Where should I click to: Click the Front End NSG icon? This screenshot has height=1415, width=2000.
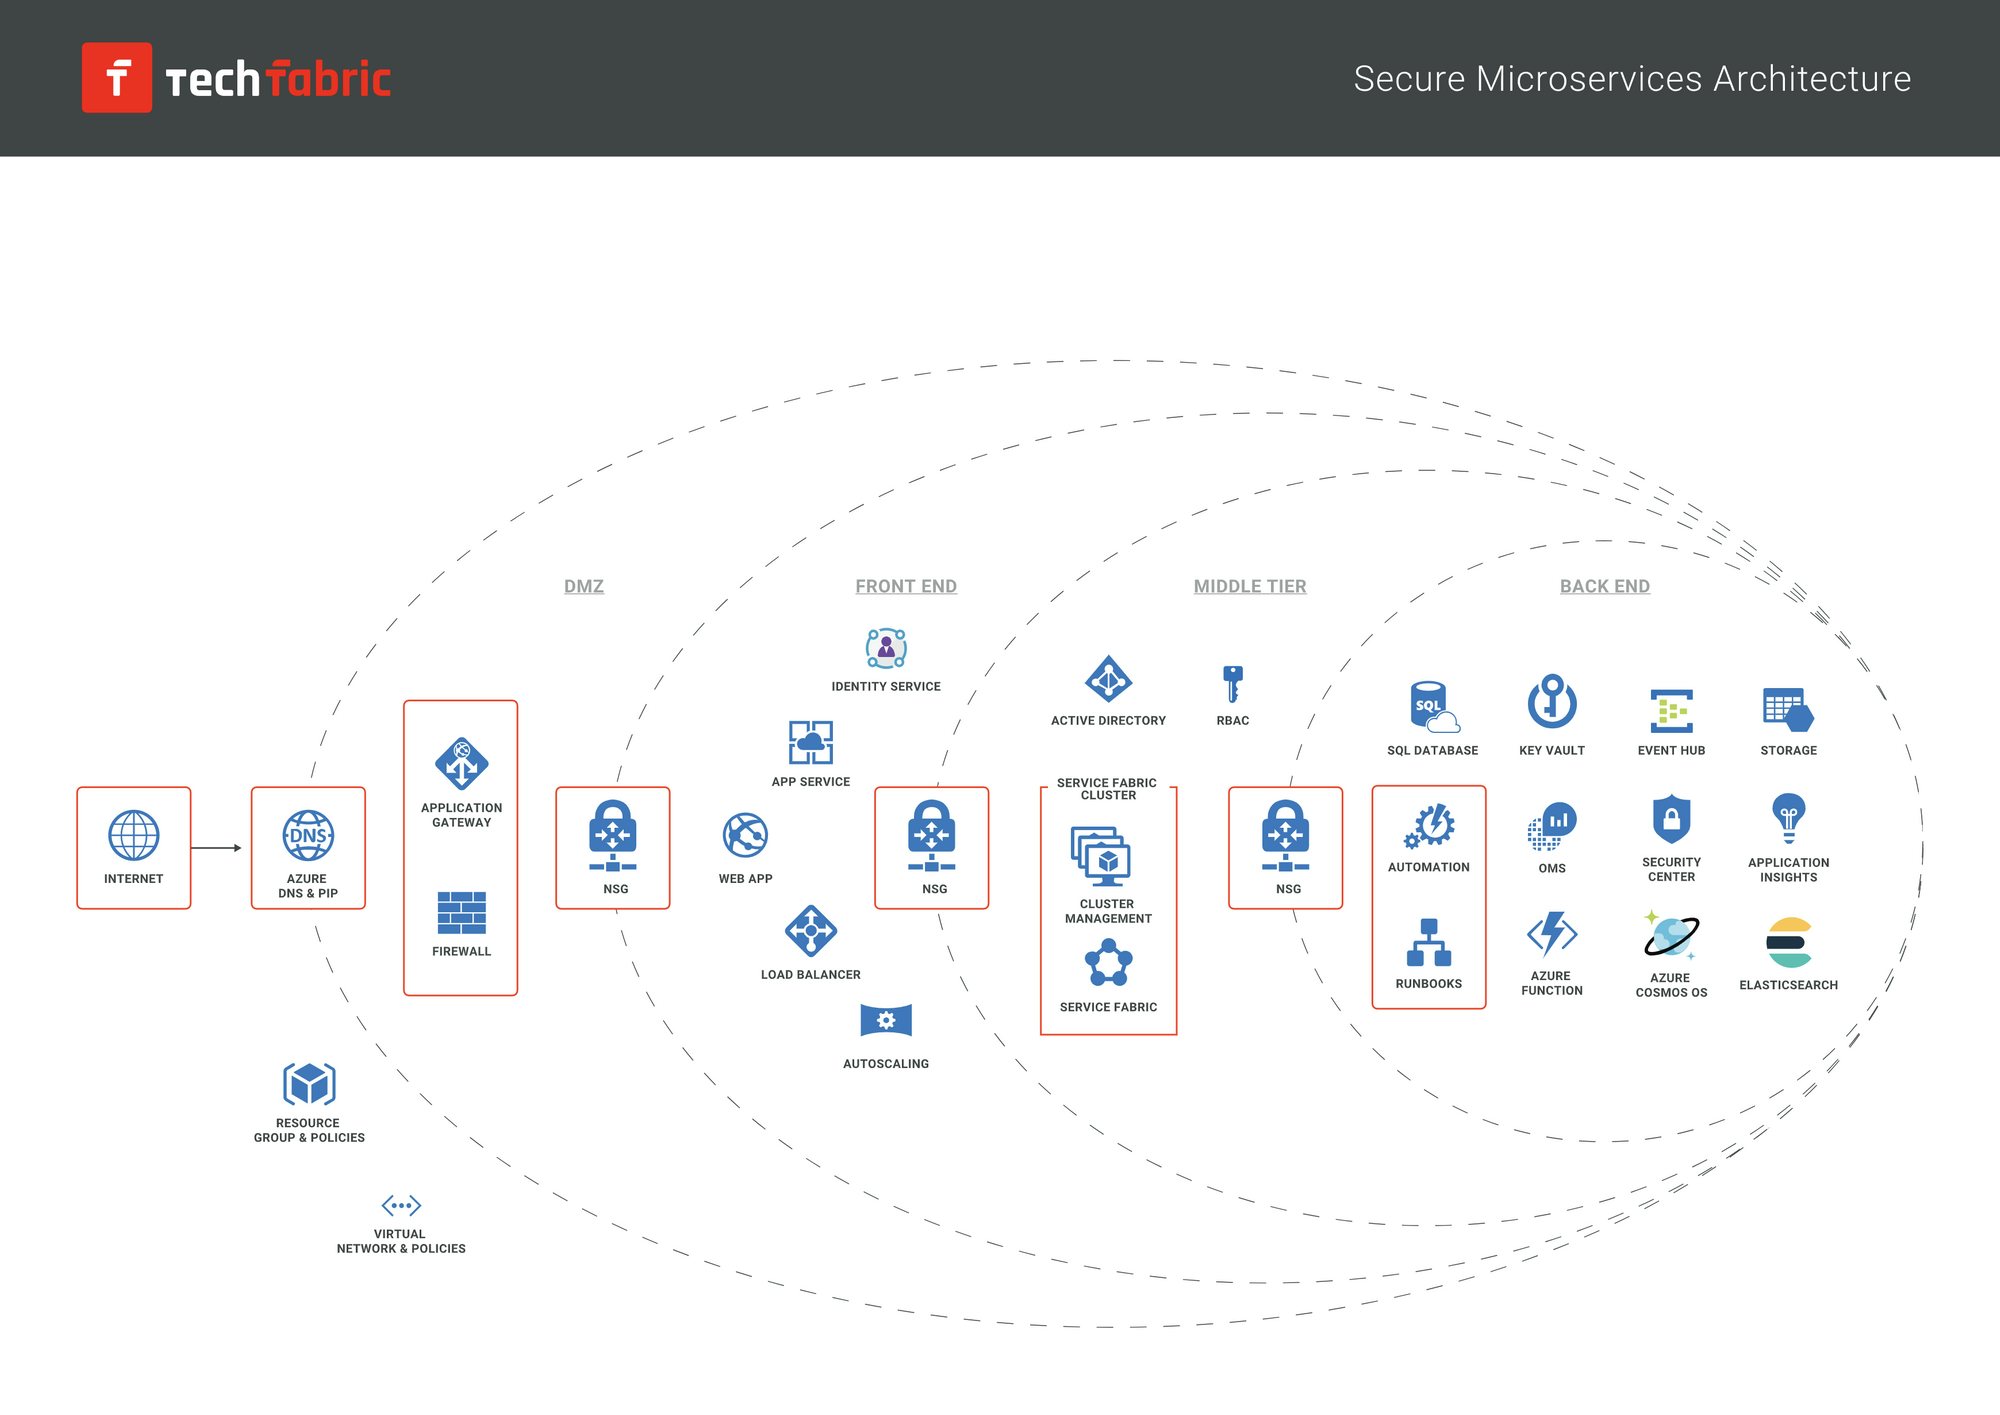click(931, 835)
